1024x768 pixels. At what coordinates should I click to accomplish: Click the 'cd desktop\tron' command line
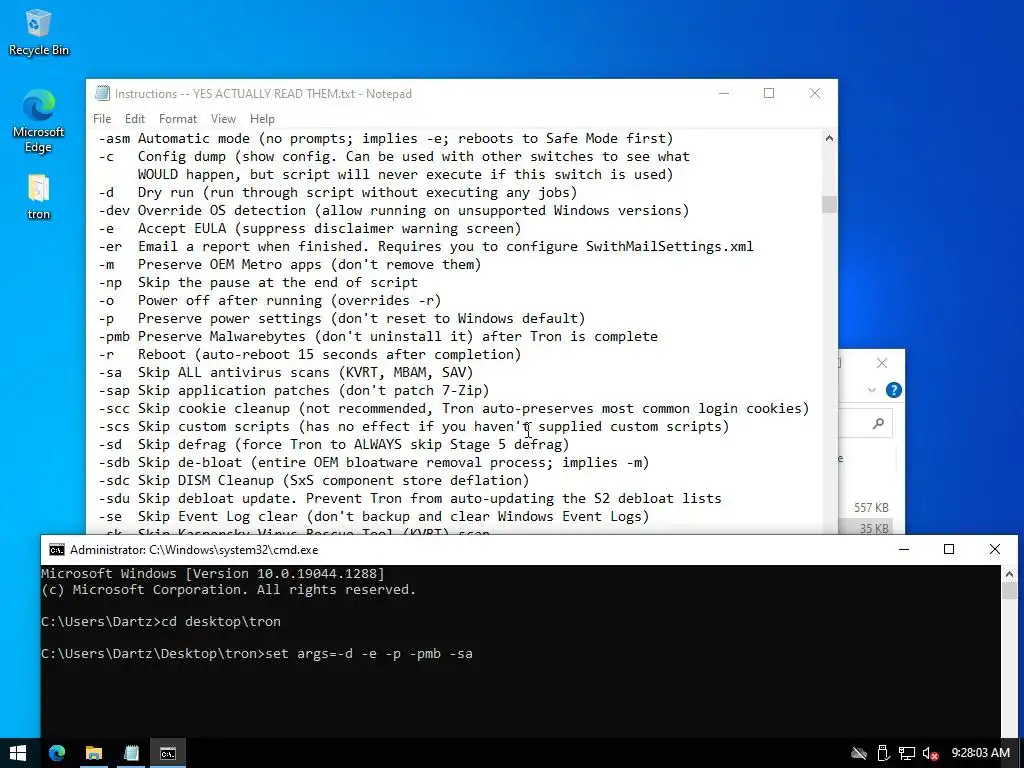(161, 622)
